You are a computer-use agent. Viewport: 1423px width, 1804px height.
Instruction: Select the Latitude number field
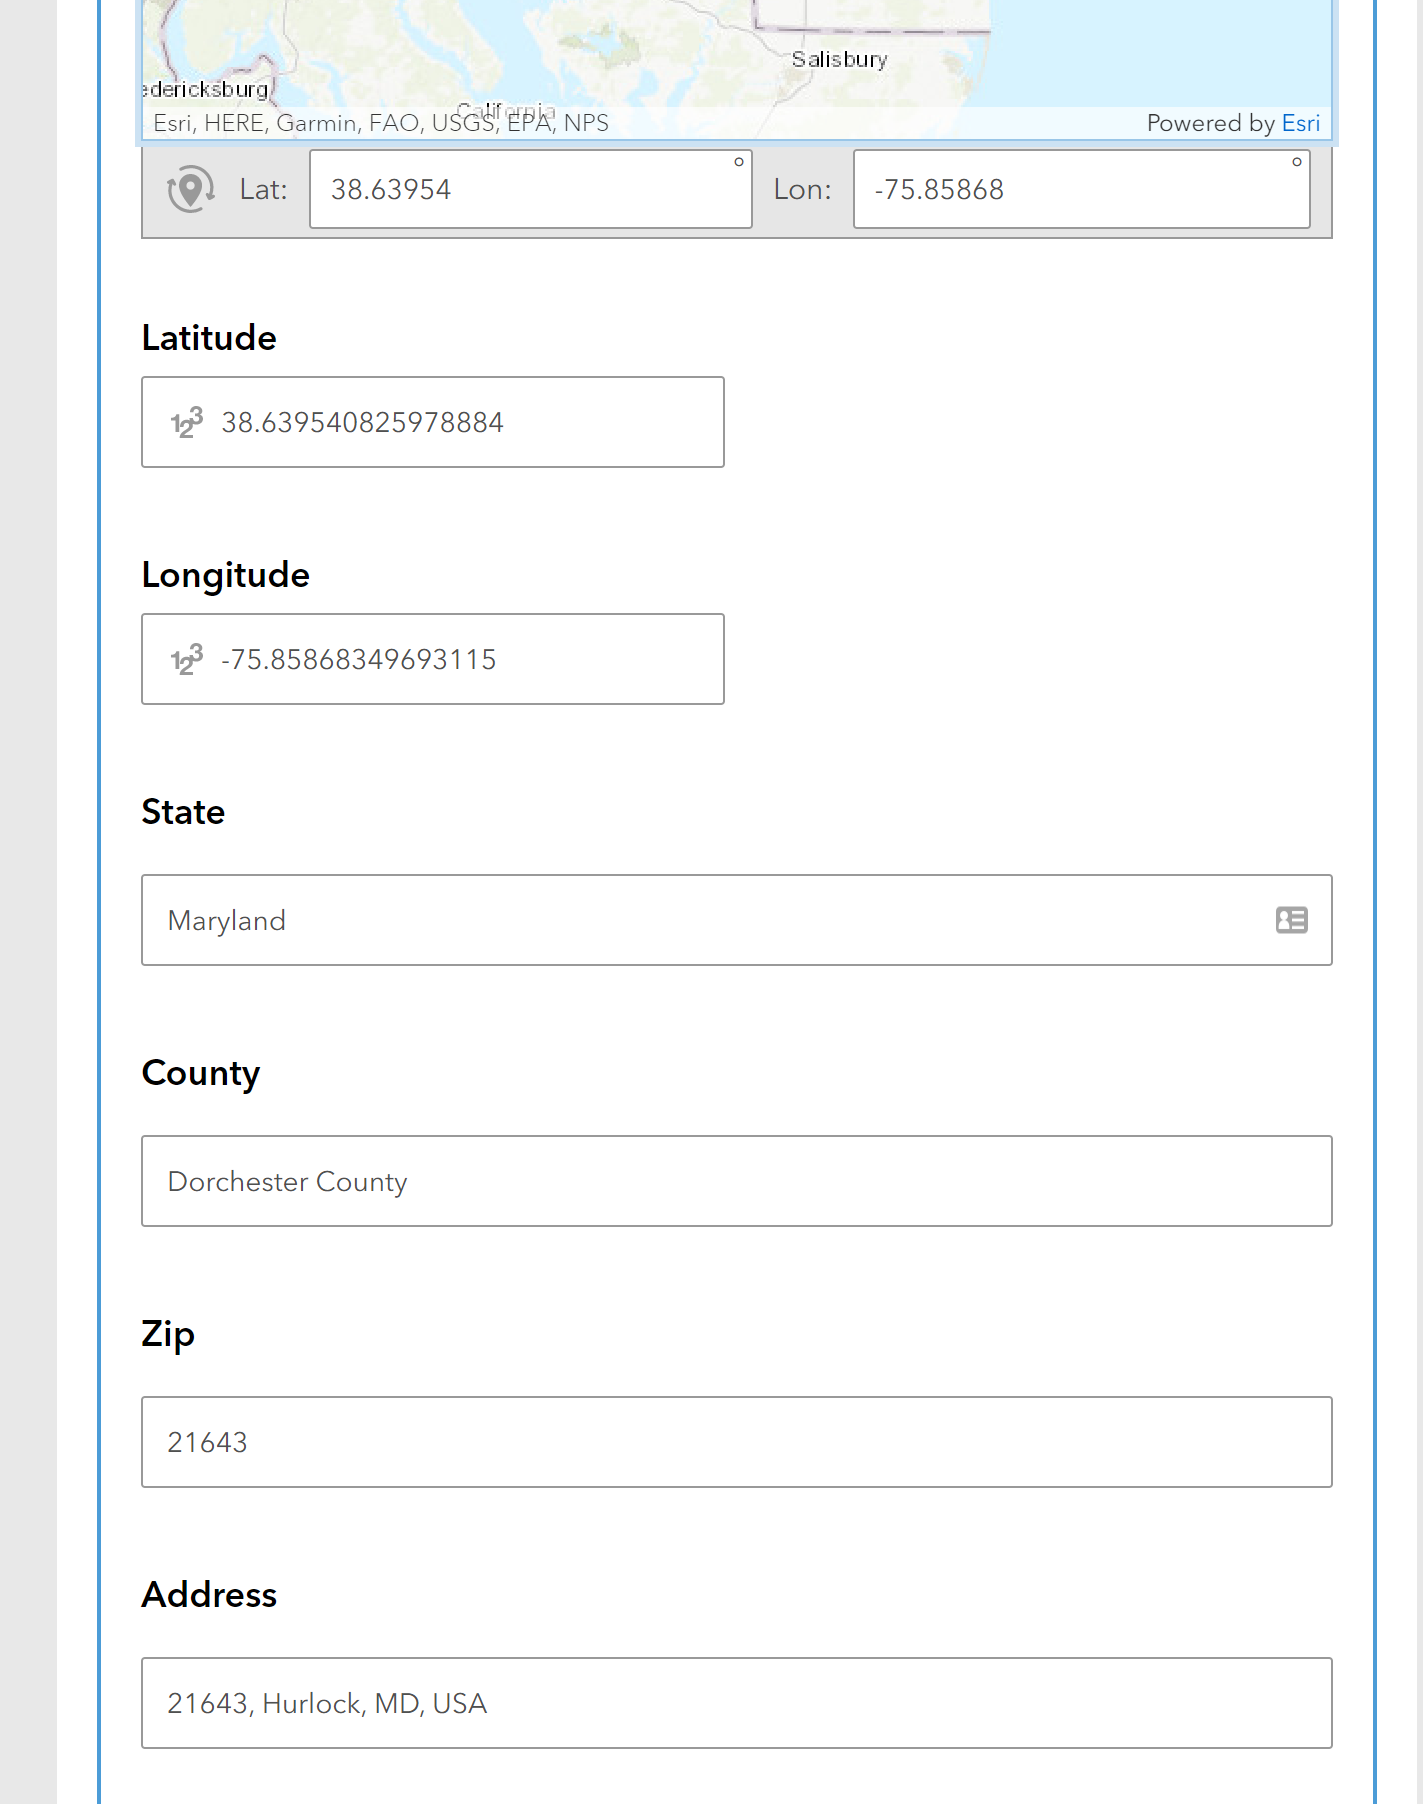433,422
